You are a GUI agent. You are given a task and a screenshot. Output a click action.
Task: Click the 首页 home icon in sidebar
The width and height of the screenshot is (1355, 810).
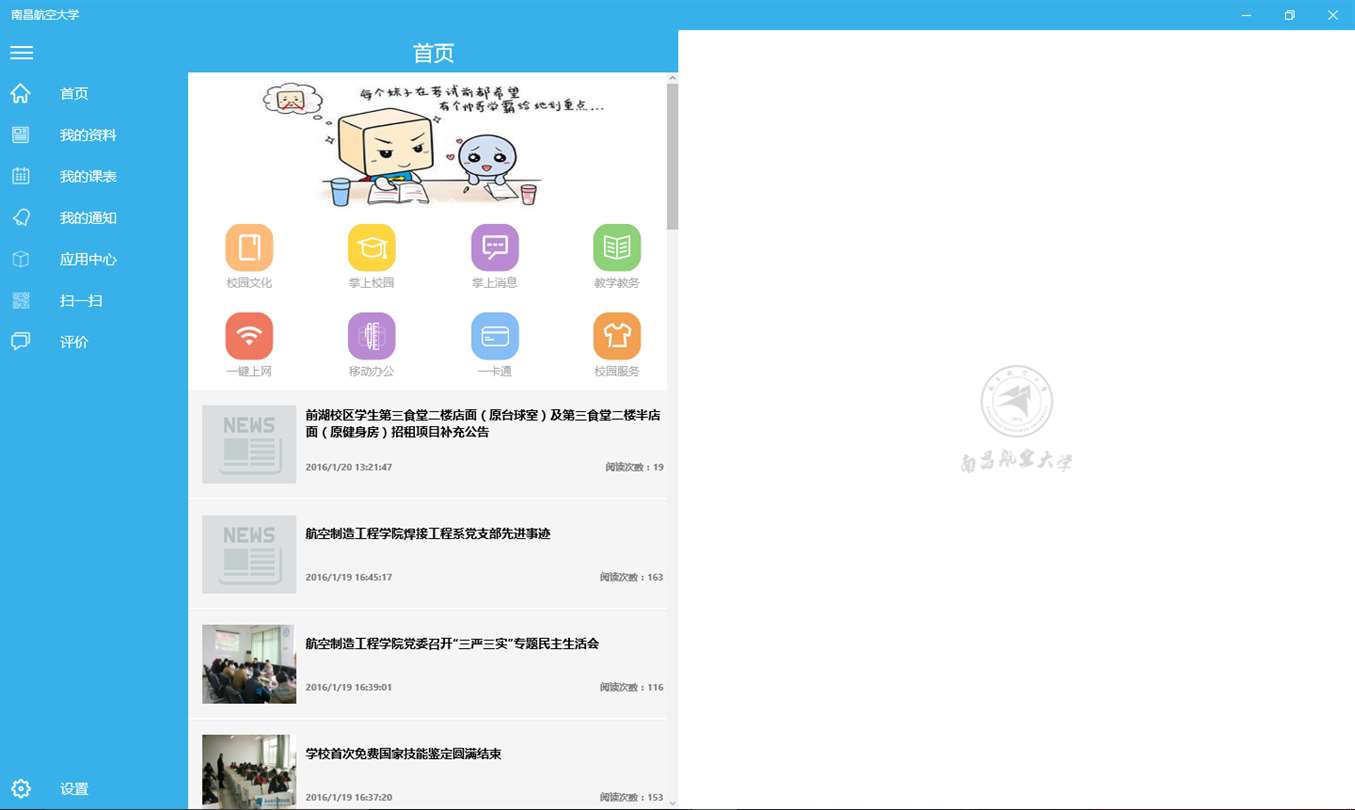pos(20,94)
